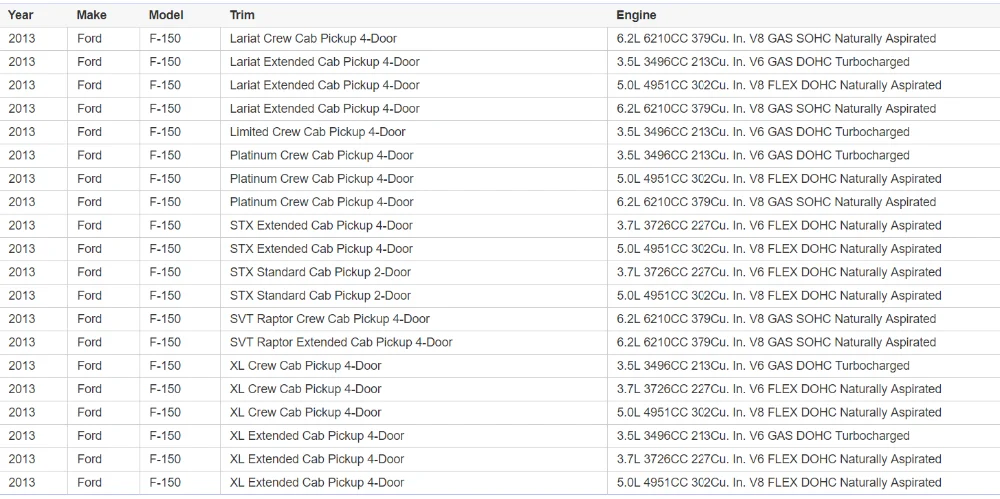
Task: Select the 3.5L engine for Lariat Extended Cab
Action: (763, 62)
